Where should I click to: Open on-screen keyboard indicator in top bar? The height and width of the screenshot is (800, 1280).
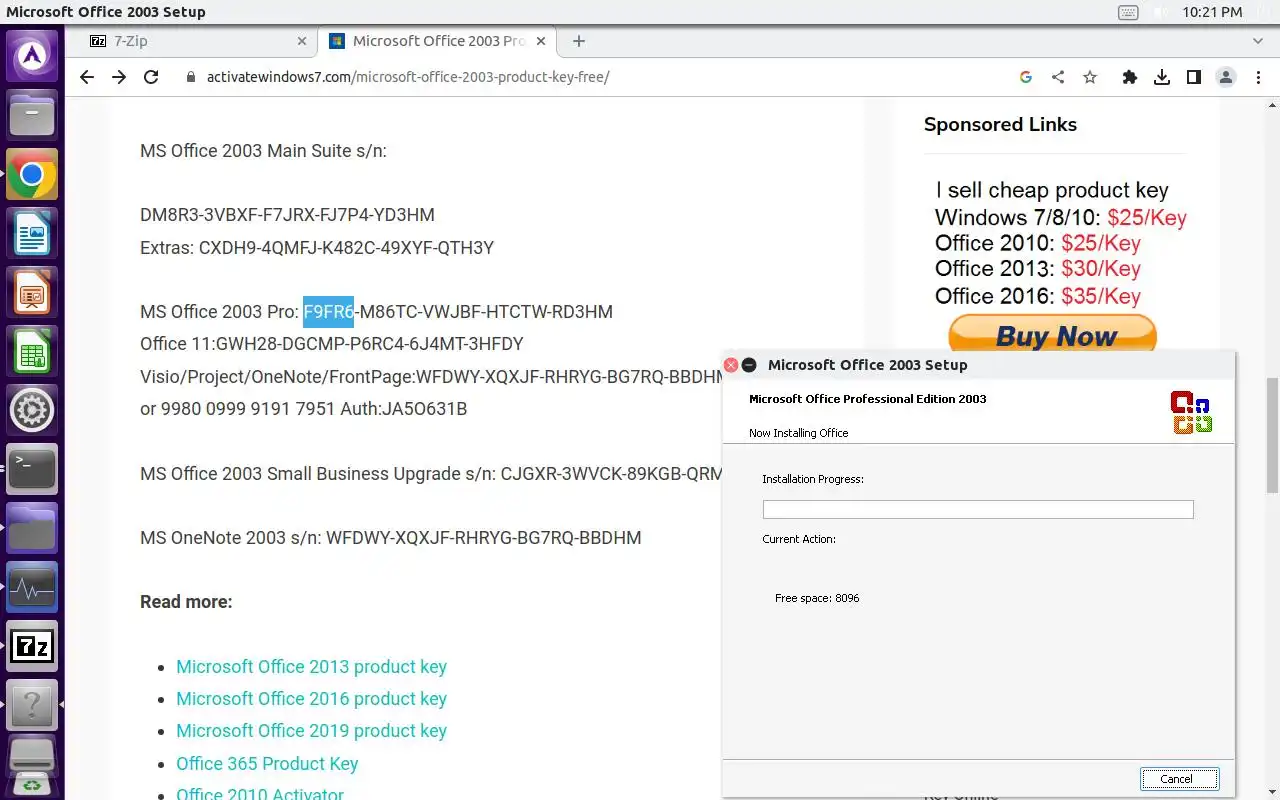[x=1128, y=12]
